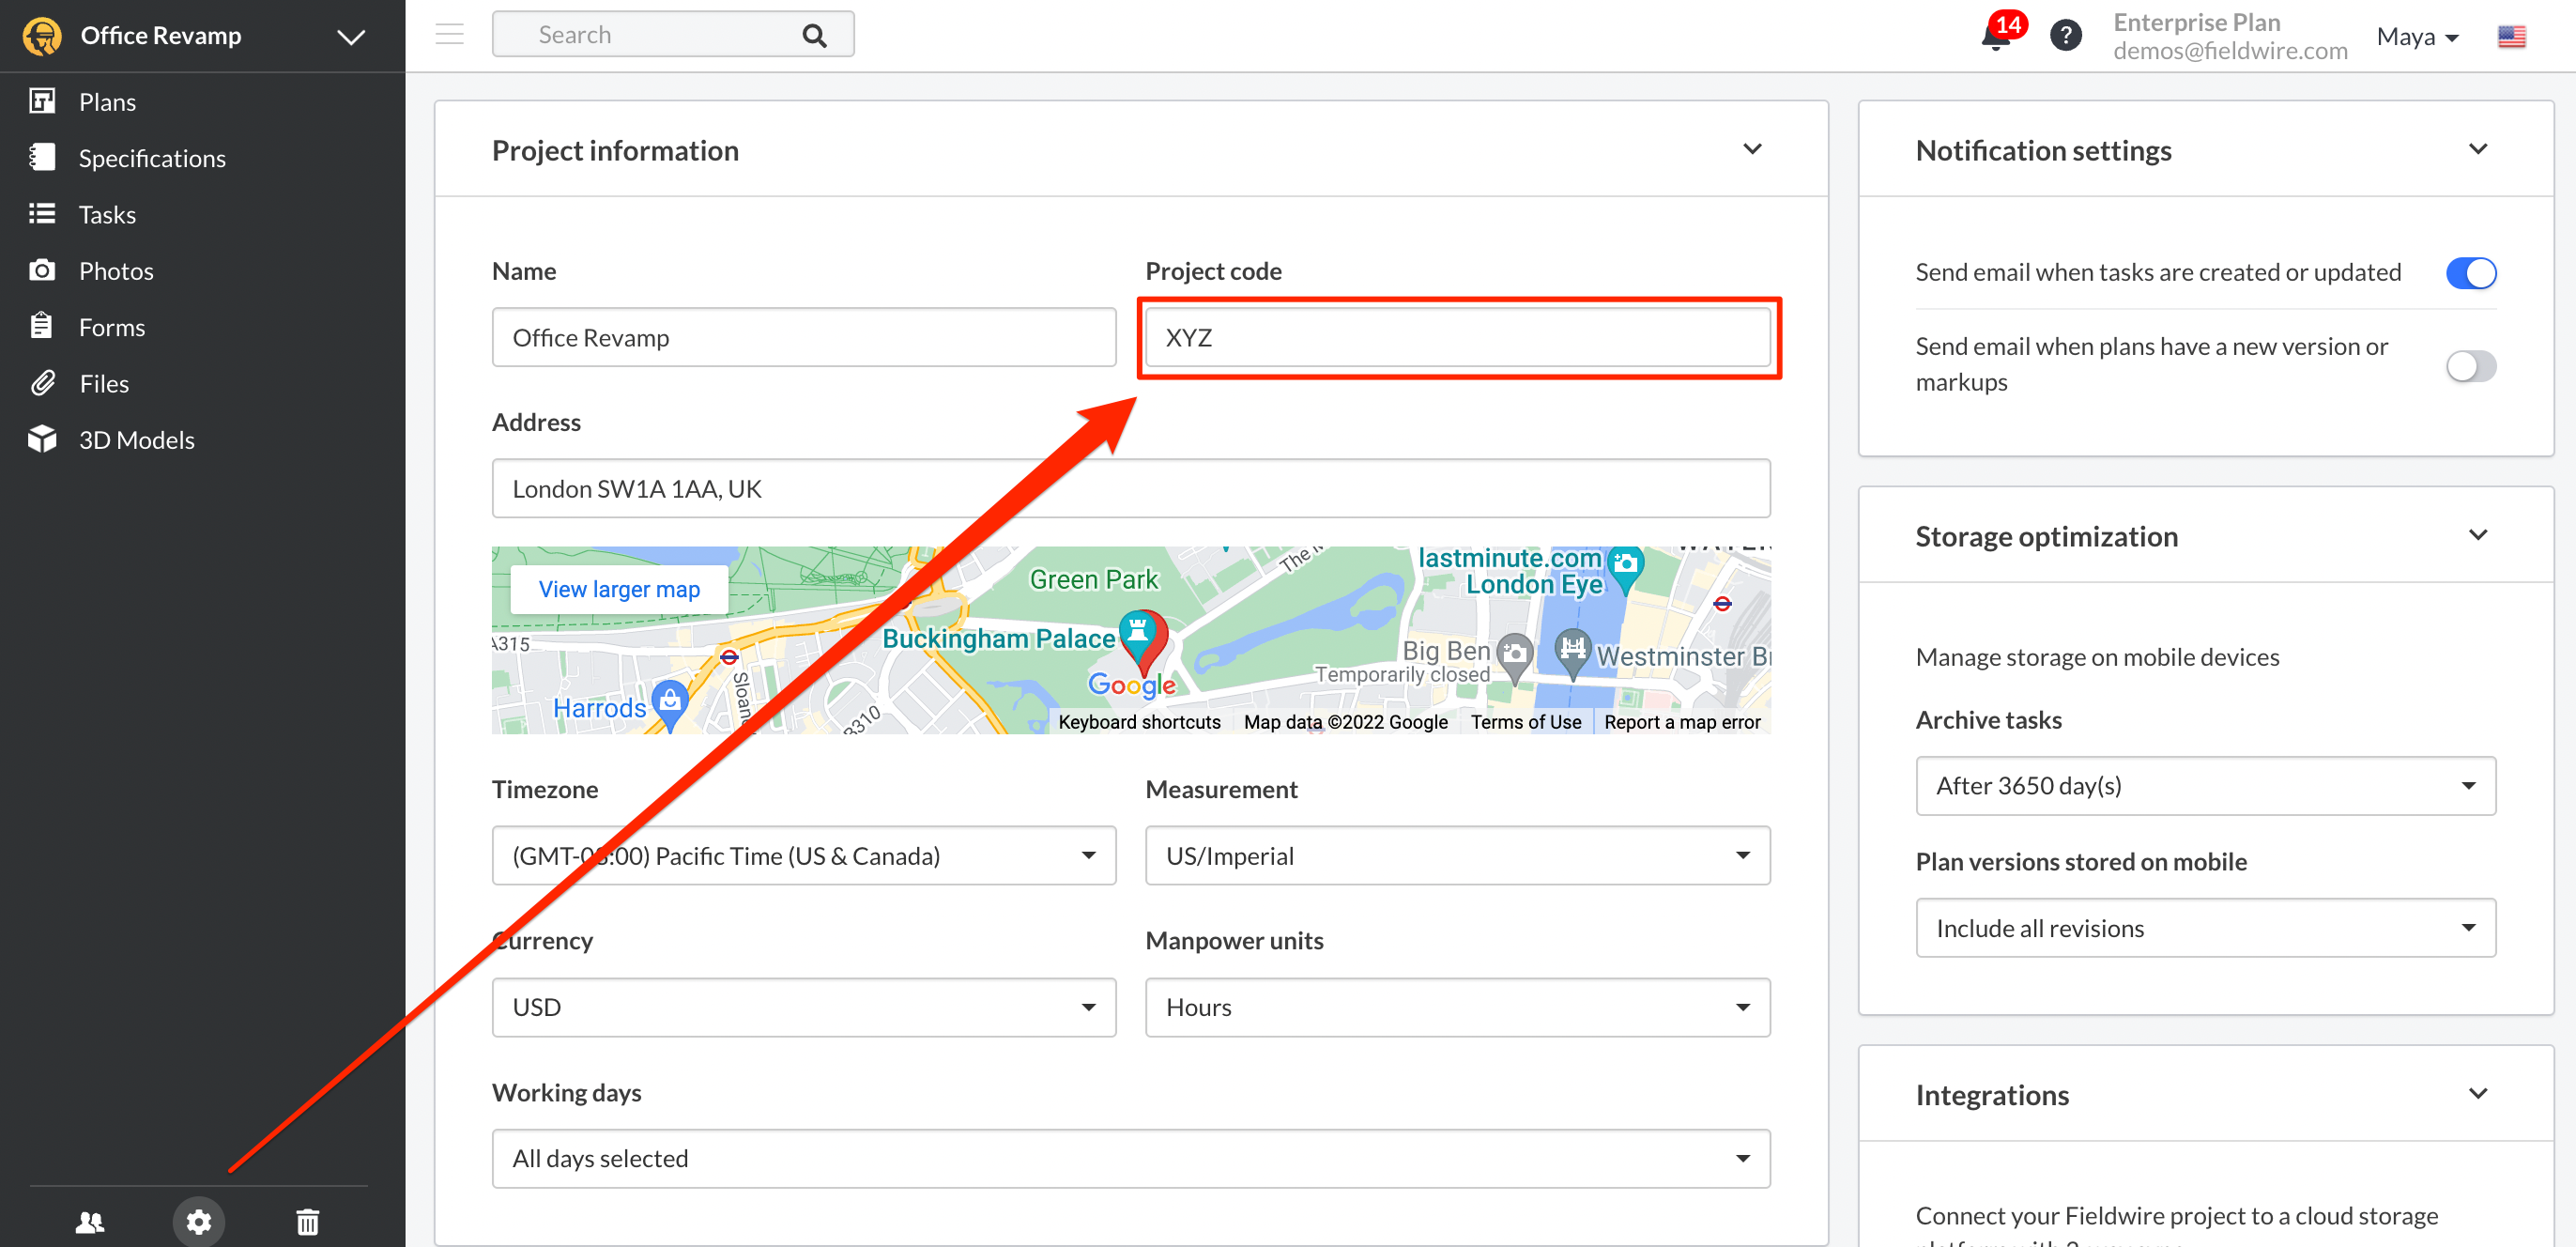Open the Working days dropdown

[1131, 1158]
